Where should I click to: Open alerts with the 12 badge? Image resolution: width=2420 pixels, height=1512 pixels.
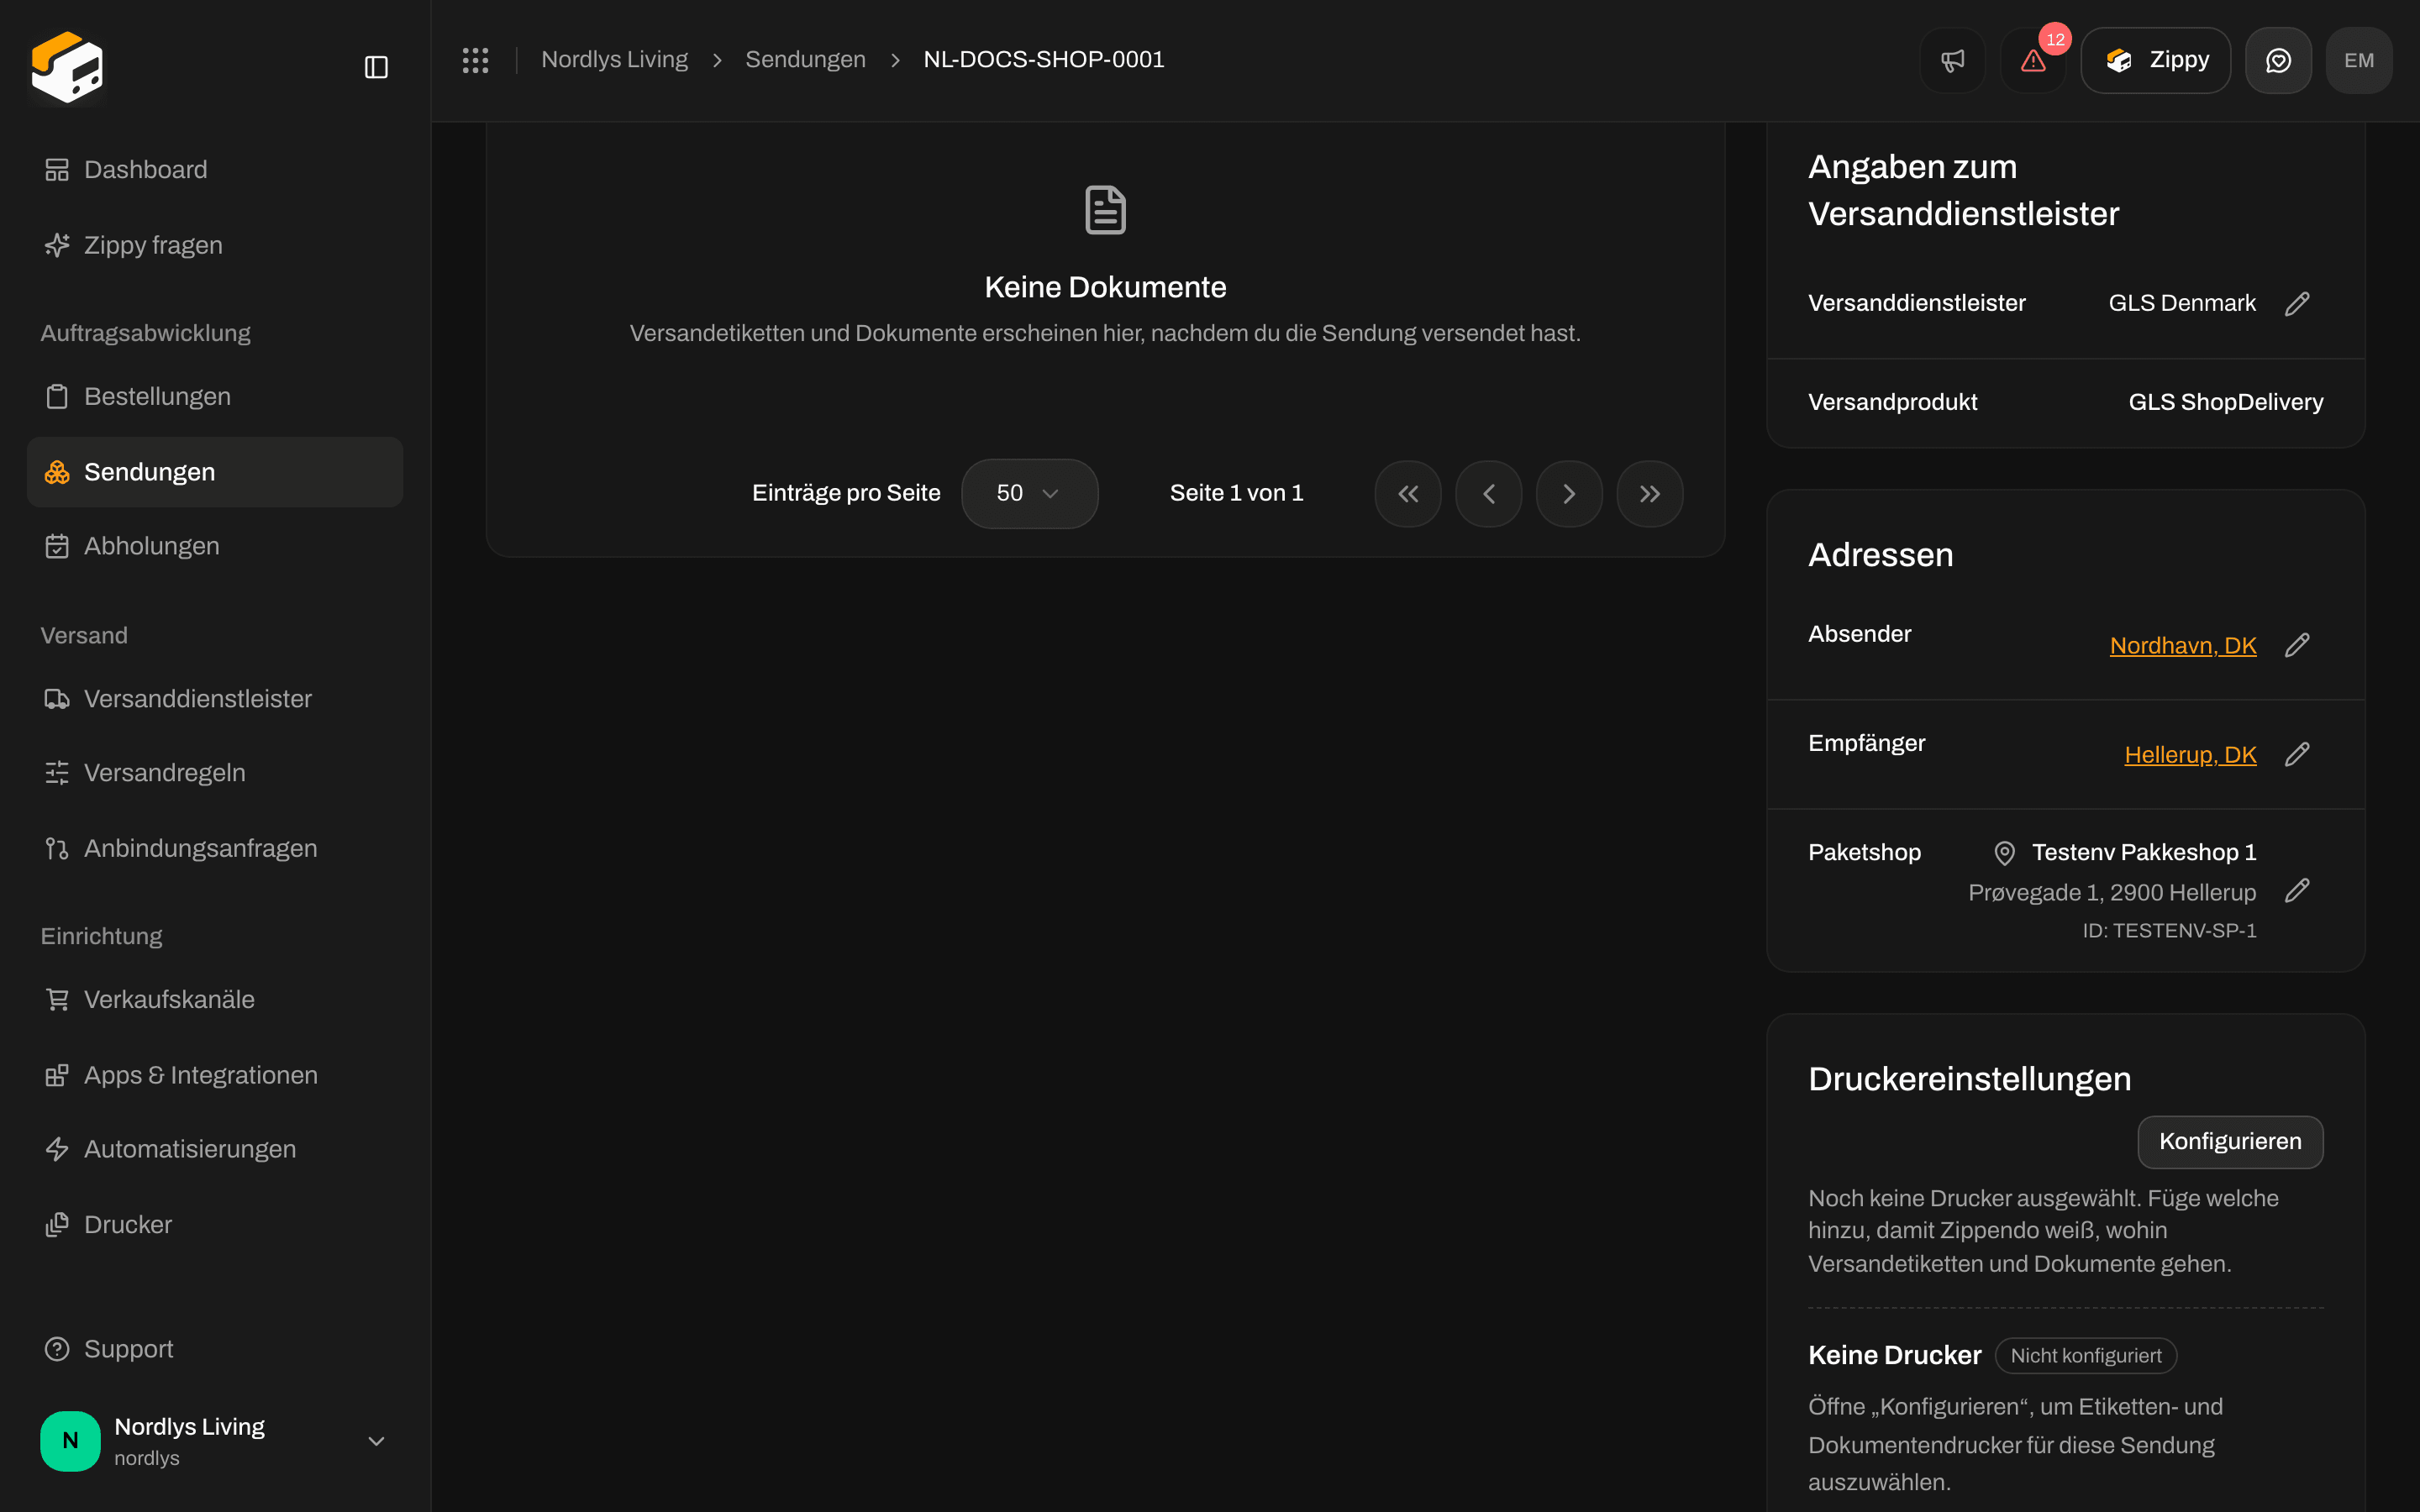2033,60
